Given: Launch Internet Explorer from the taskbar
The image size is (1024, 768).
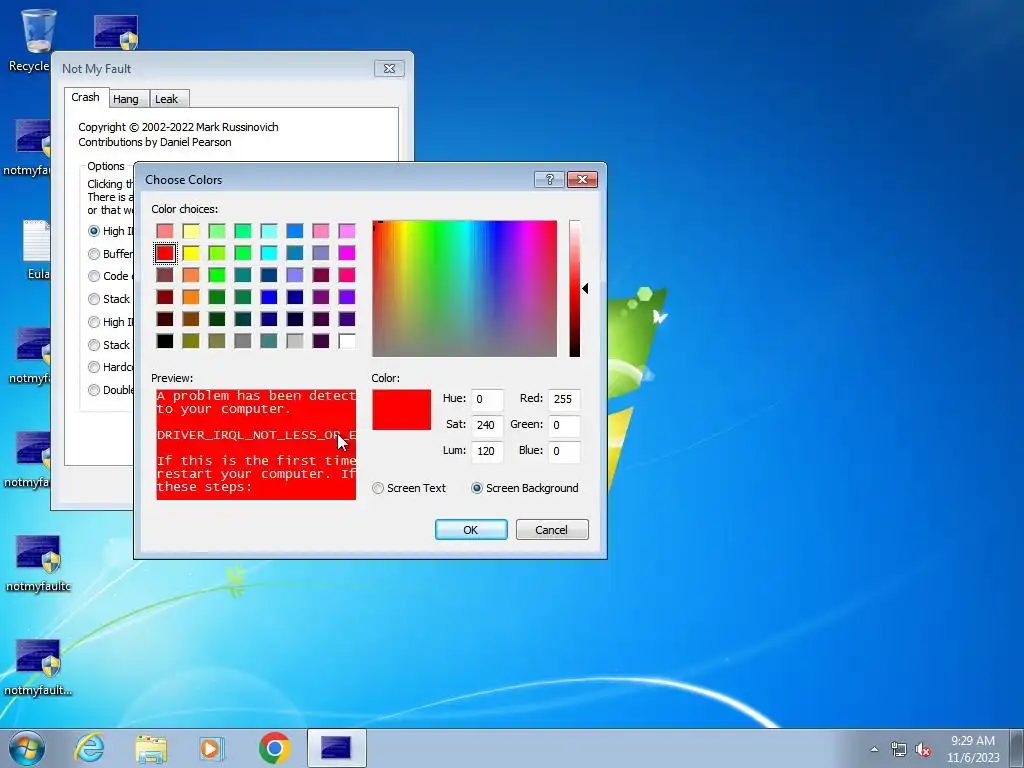Looking at the screenshot, I should pyautogui.click(x=89, y=748).
